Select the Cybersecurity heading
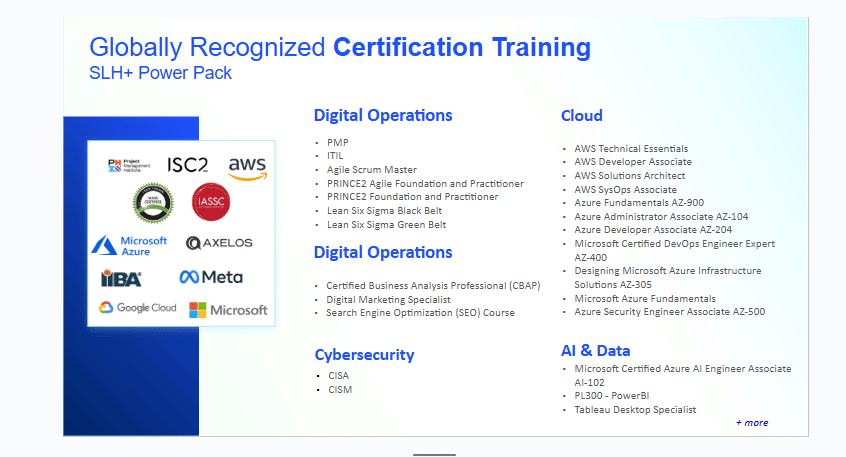 [x=364, y=354]
